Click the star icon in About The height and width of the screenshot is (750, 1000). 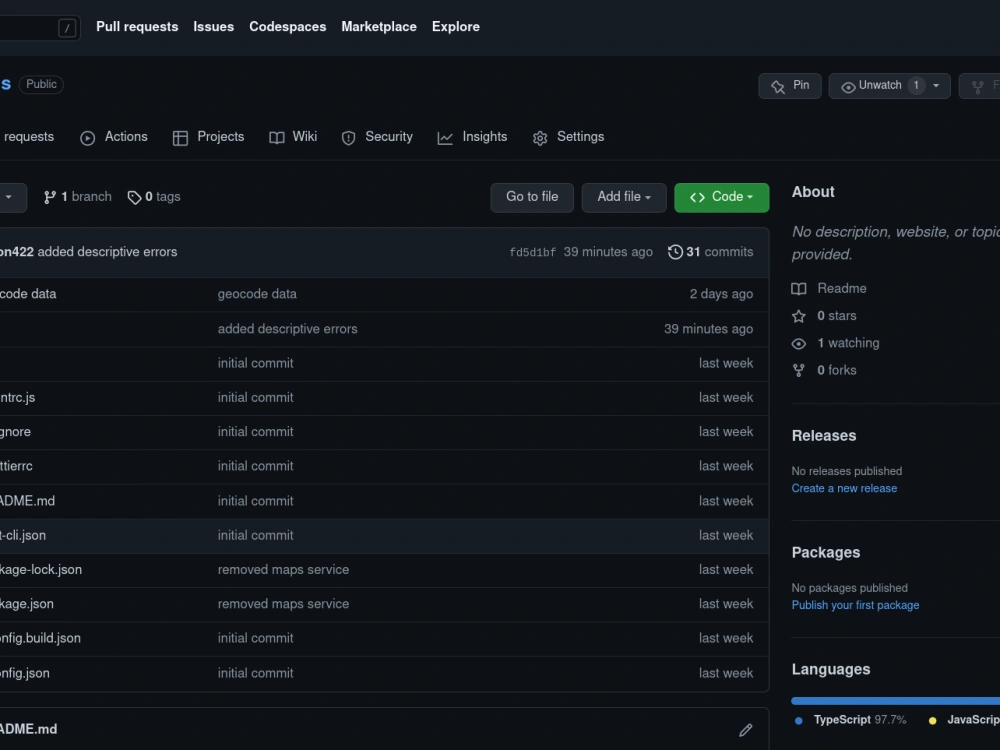tap(798, 316)
